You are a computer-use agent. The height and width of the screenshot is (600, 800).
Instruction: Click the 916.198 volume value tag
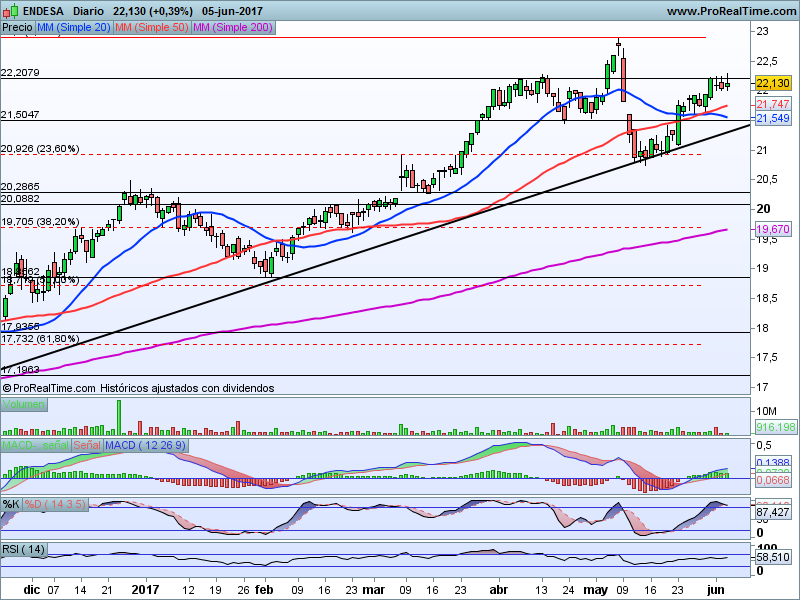775,426
